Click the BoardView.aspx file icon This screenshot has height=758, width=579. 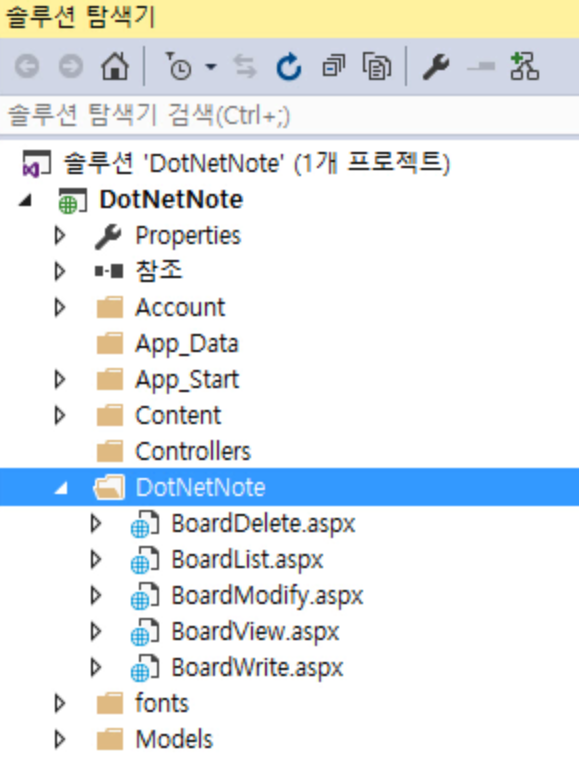(x=144, y=632)
